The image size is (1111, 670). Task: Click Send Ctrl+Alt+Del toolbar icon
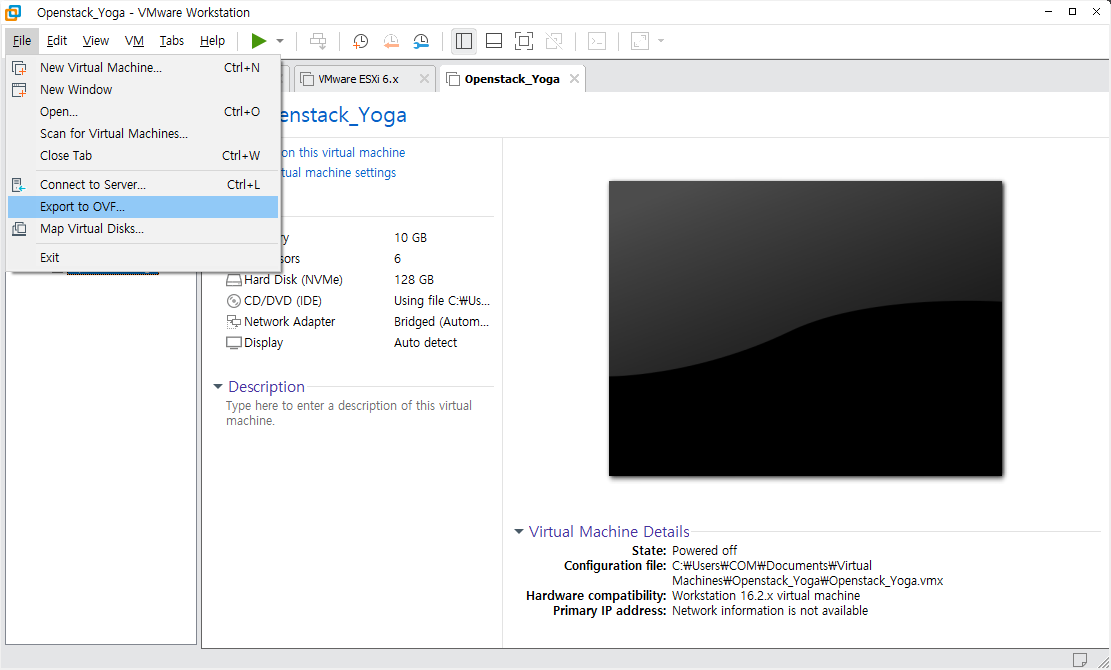click(318, 41)
